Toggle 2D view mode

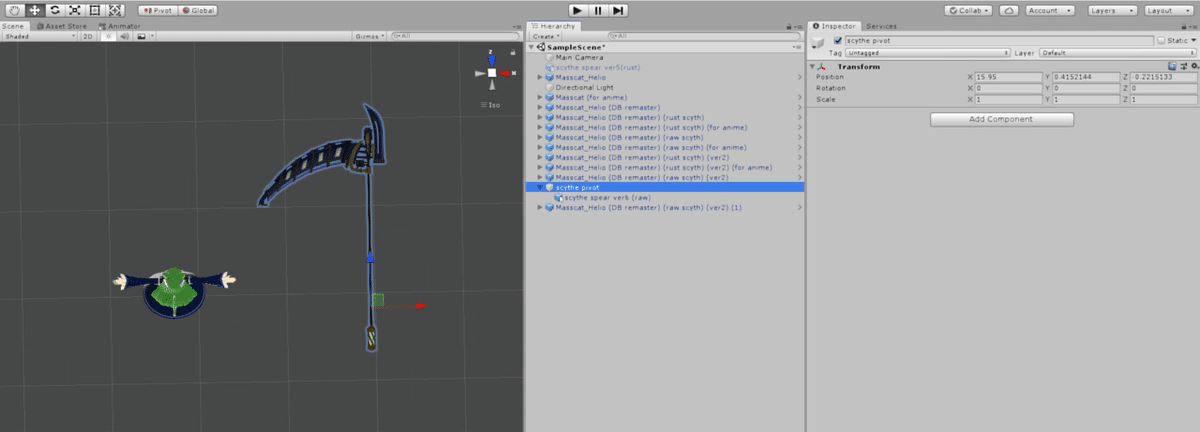(88, 36)
